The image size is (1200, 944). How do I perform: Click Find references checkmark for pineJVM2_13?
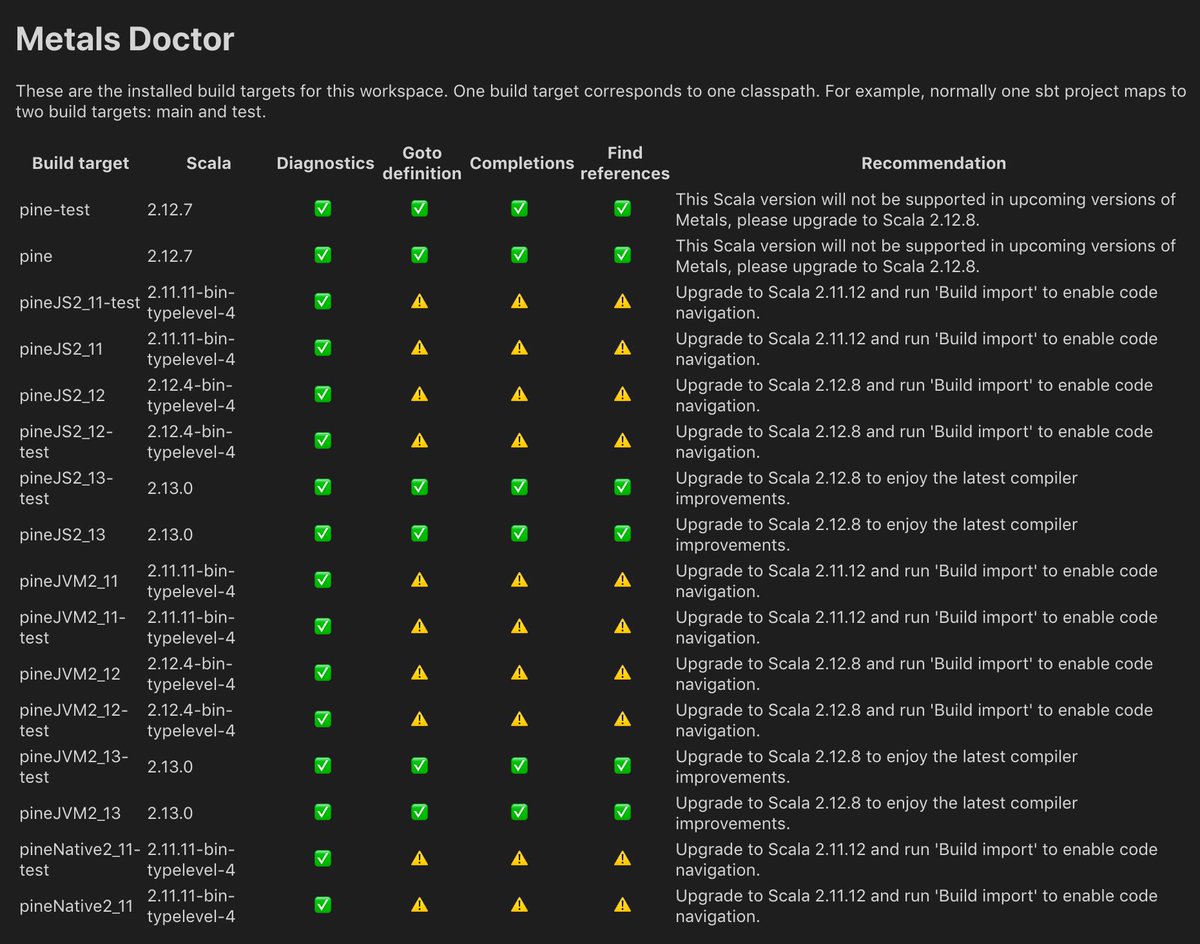point(622,813)
